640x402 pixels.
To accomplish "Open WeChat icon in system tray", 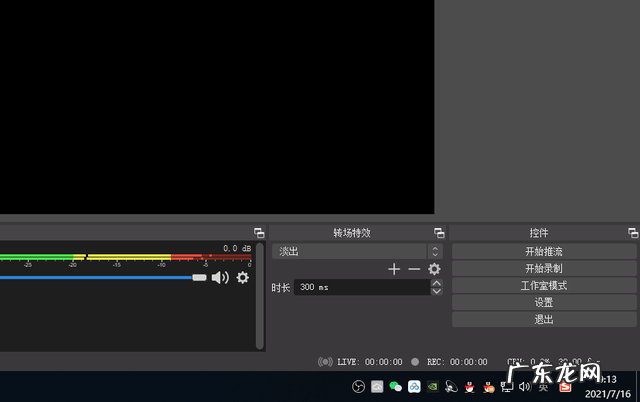I will coord(395,386).
